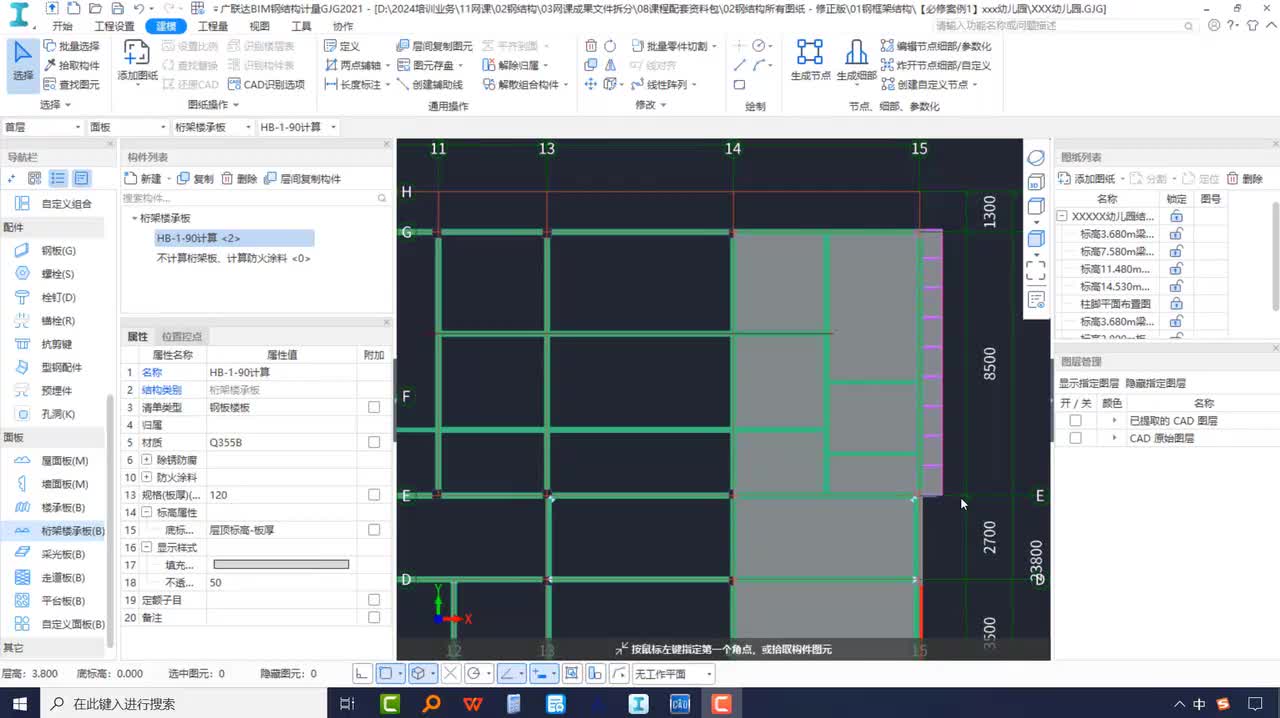Toggle 附加 checkbox for 材质 row
Image resolution: width=1280 pixels, height=718 pixels.
pos(374,442)
